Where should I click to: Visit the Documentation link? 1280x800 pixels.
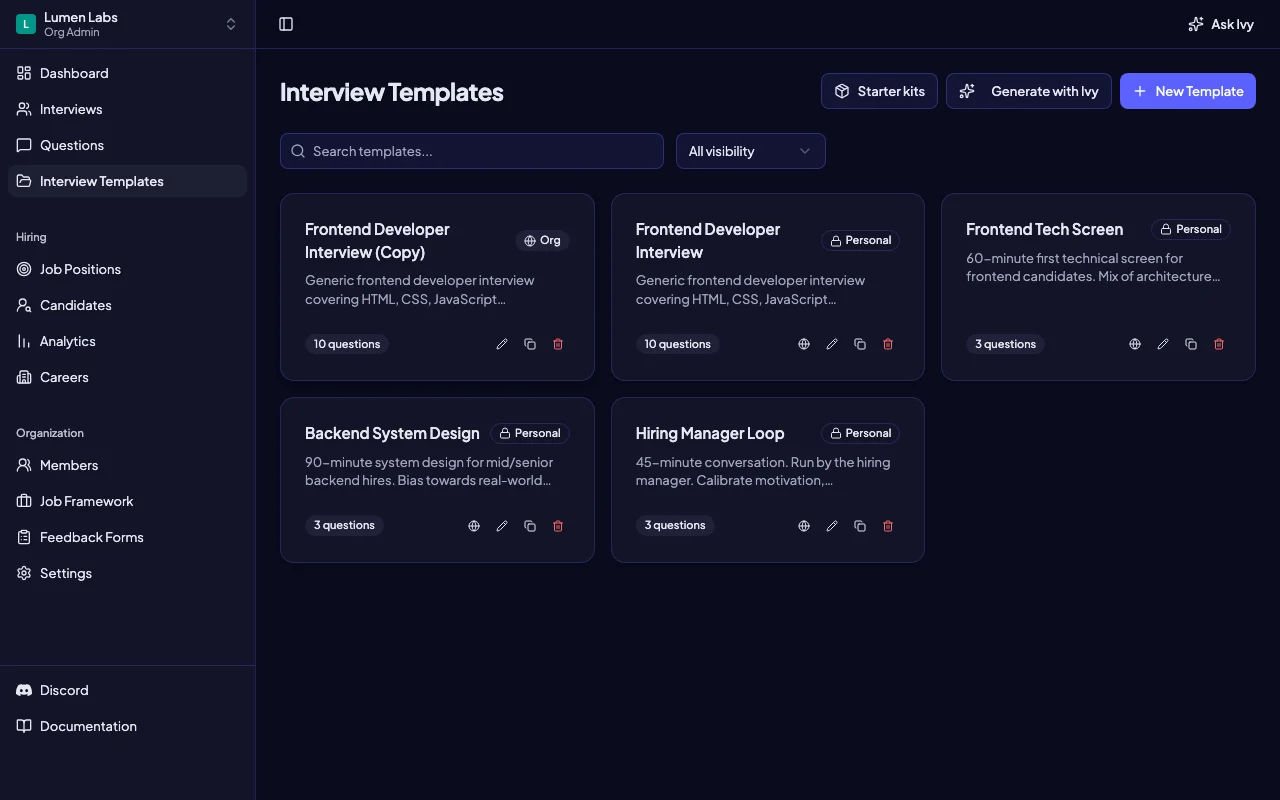(128, 726)
